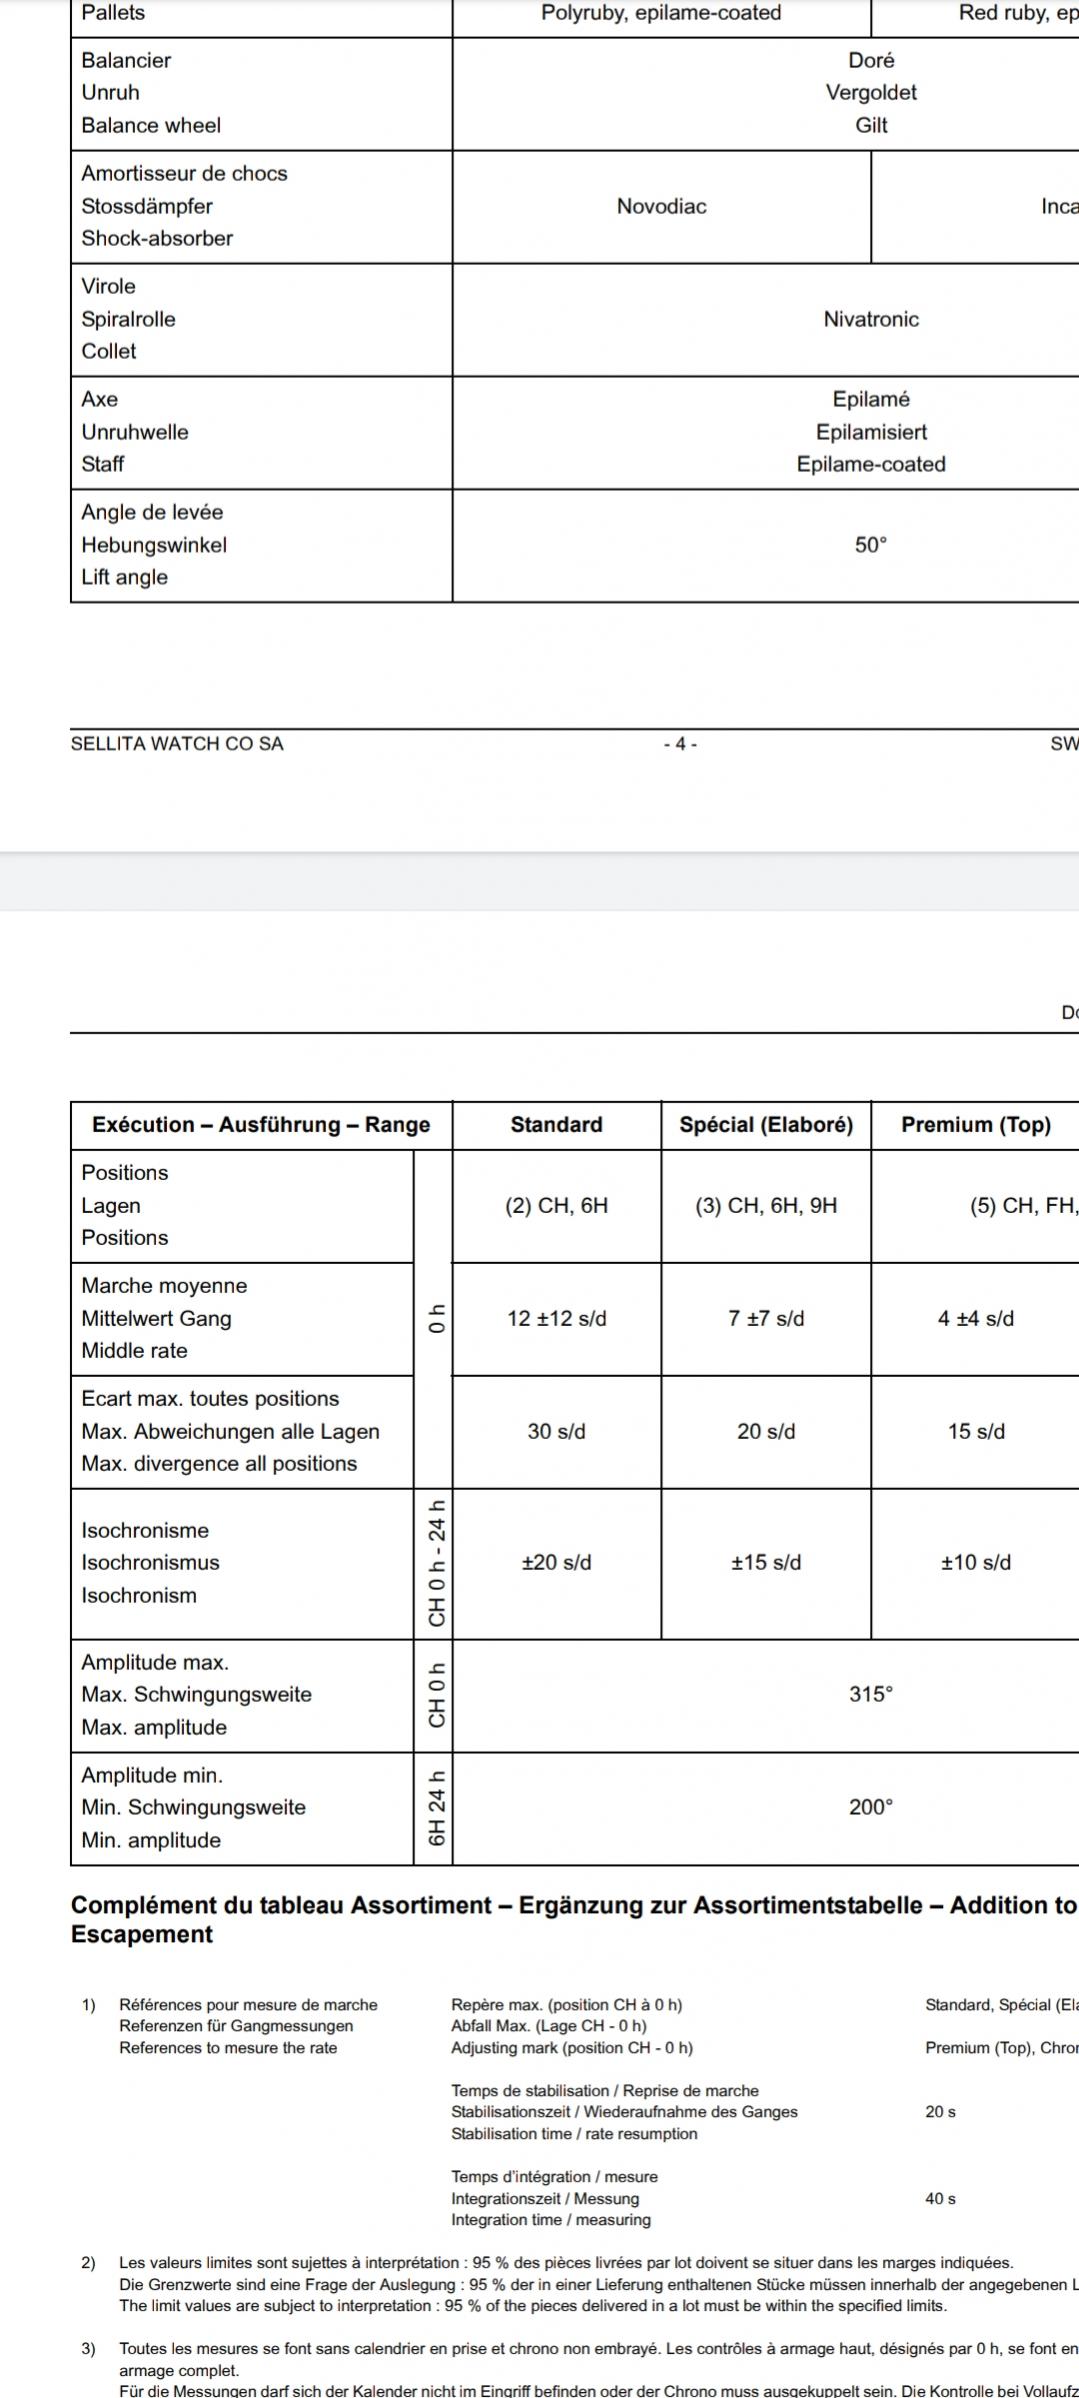Screen dimensions: 1079x2398
Task: Click the page number "- 4 -"
Action: pos(680,744)
